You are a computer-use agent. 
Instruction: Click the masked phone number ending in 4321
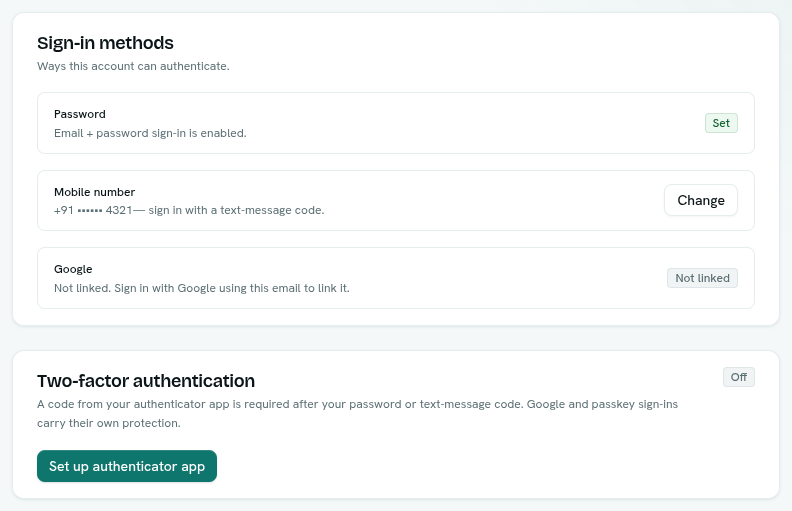point(93,210)
